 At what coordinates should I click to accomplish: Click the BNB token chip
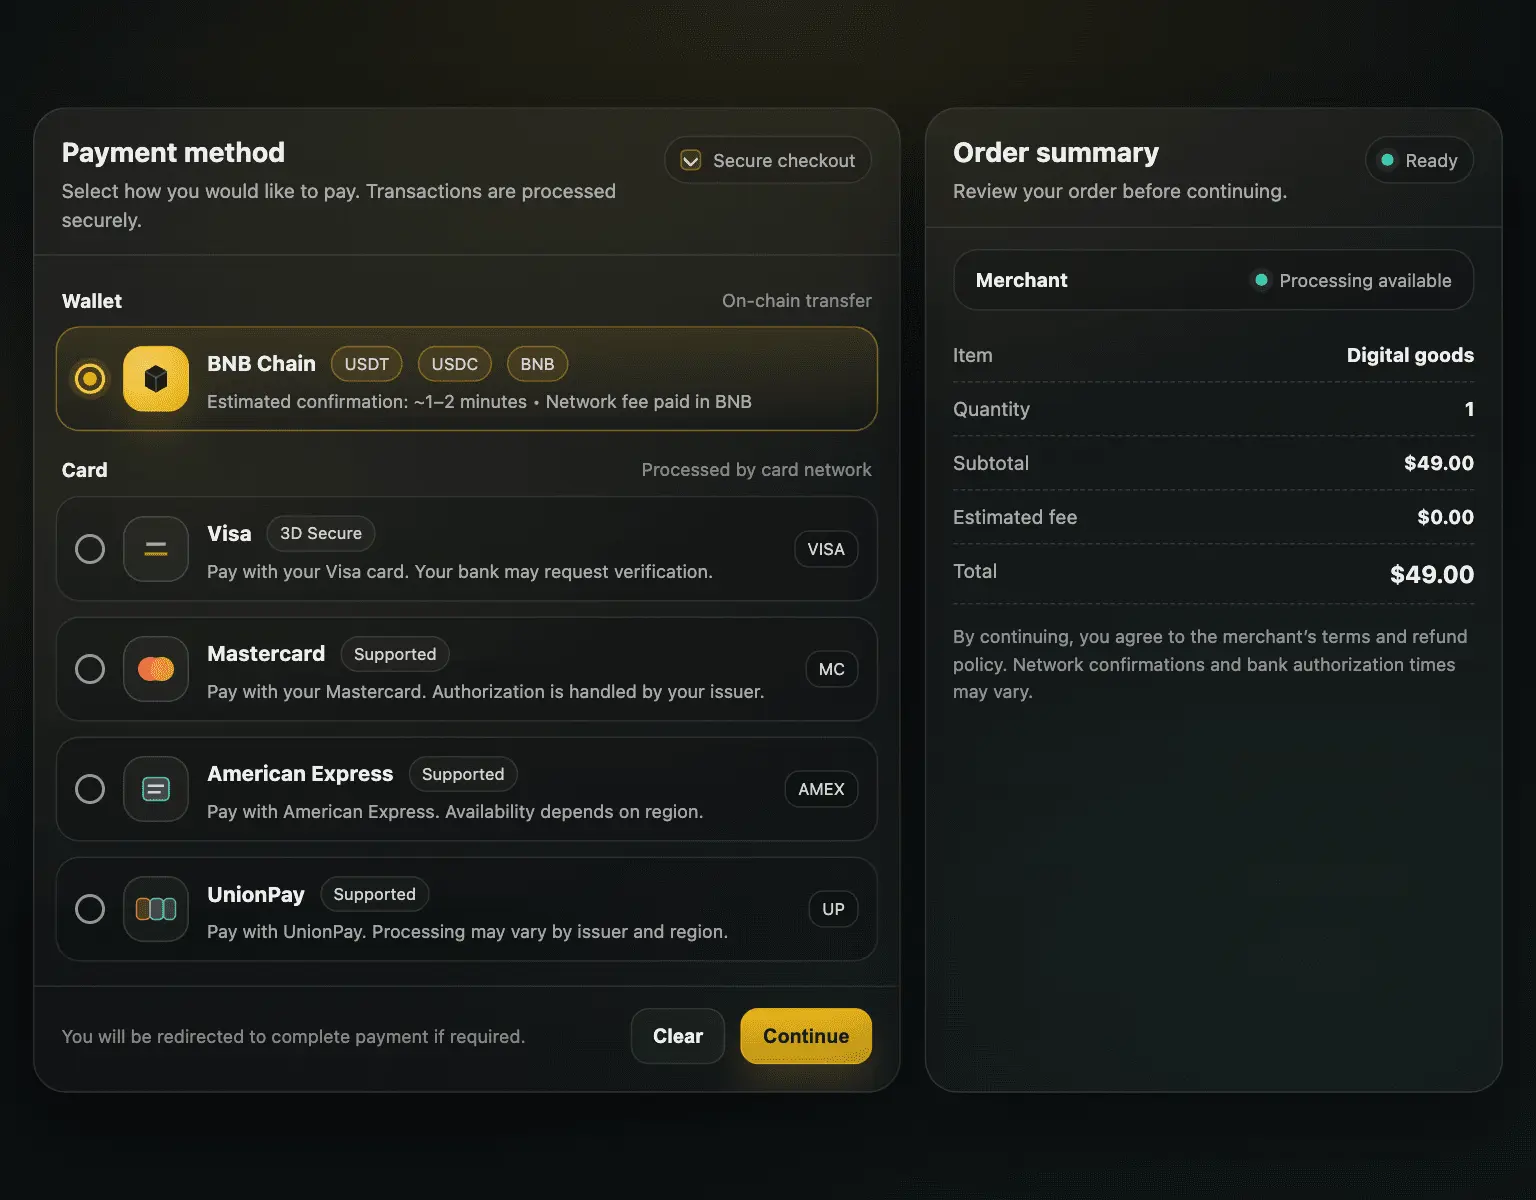click(538, 364)
